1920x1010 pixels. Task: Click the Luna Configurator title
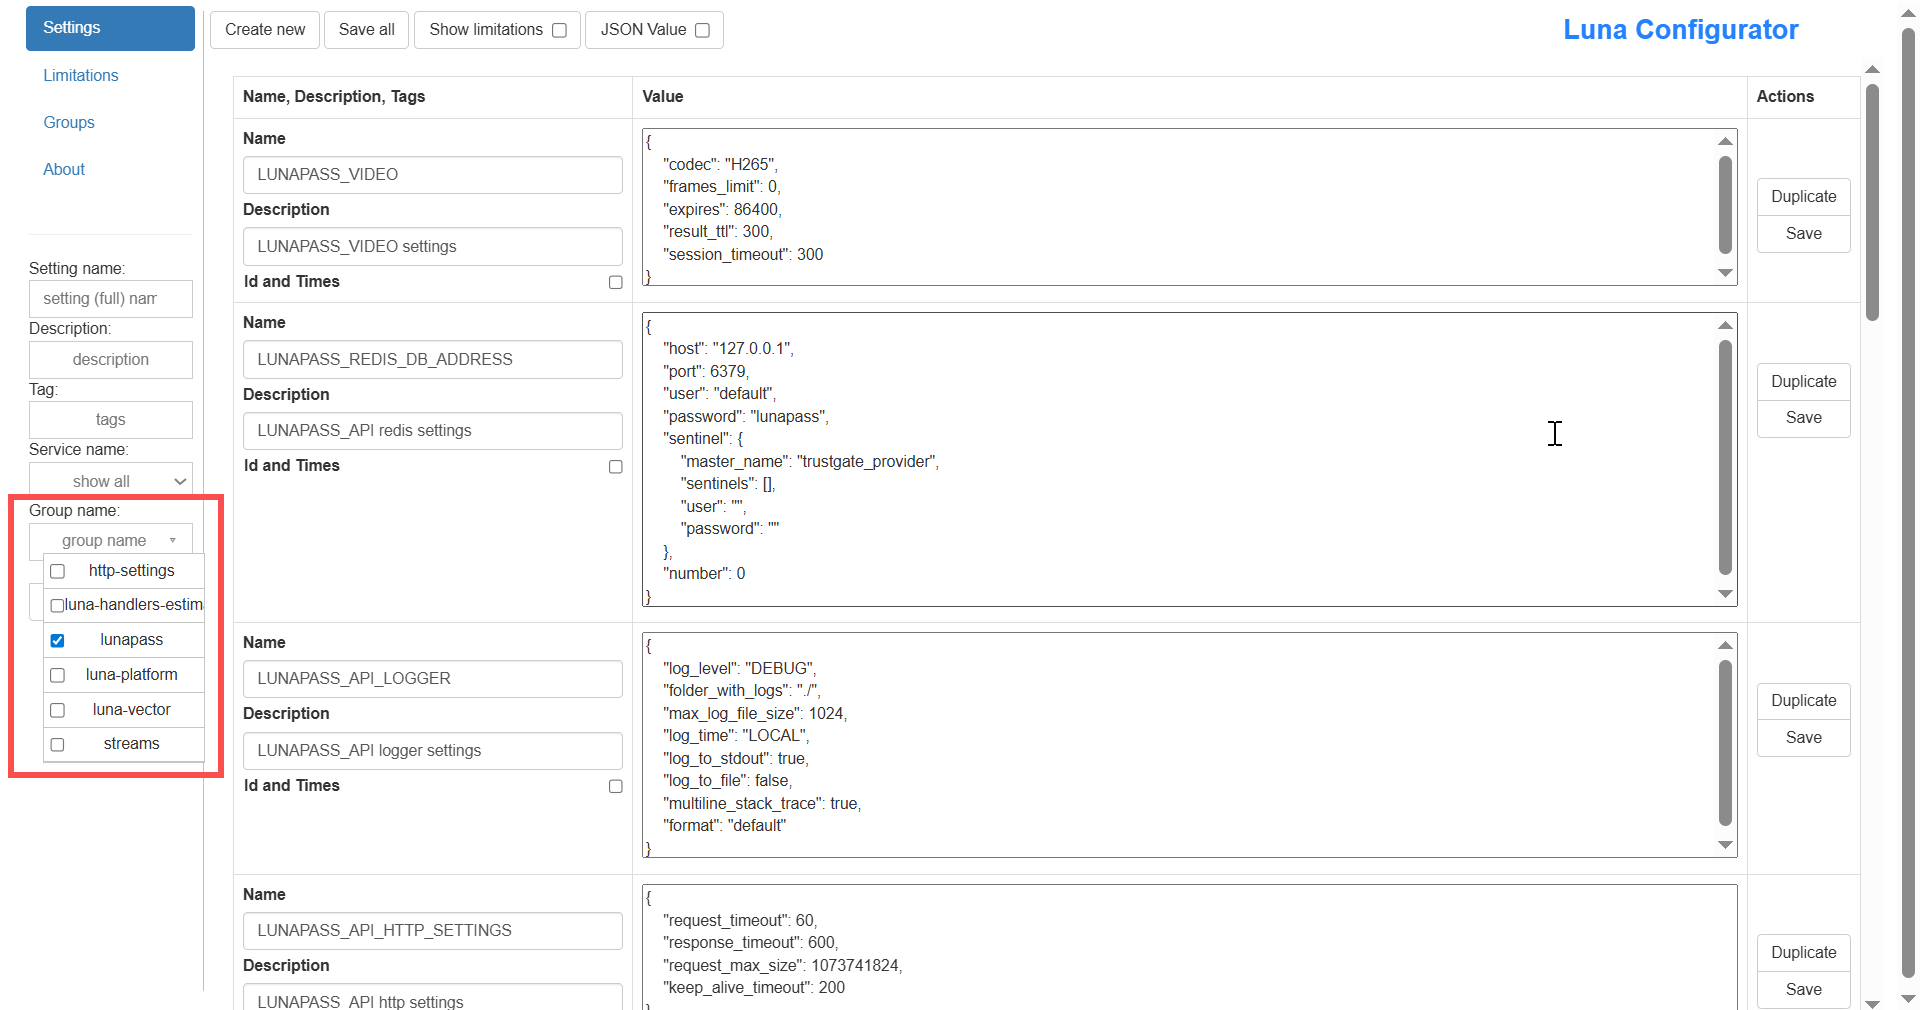[x=1680, y=30]
